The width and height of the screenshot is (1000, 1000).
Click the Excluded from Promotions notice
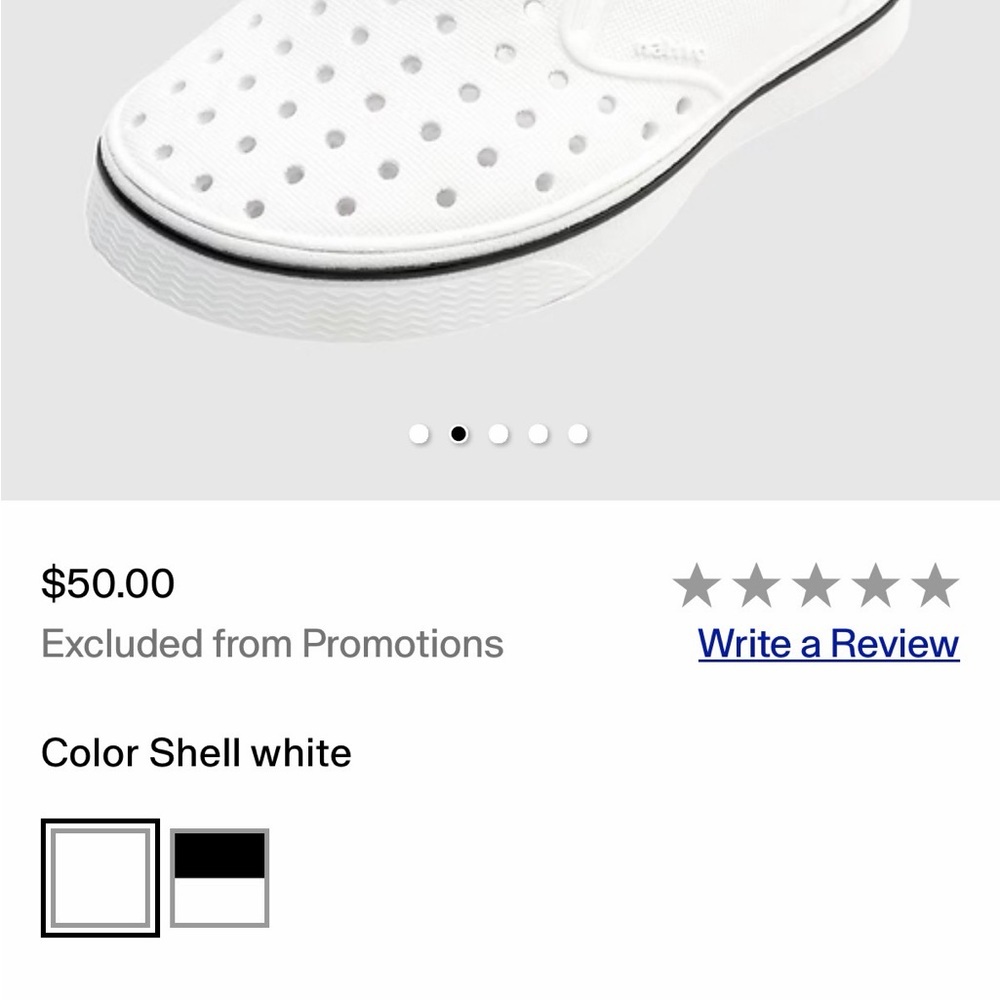click(x=272, y=645)
